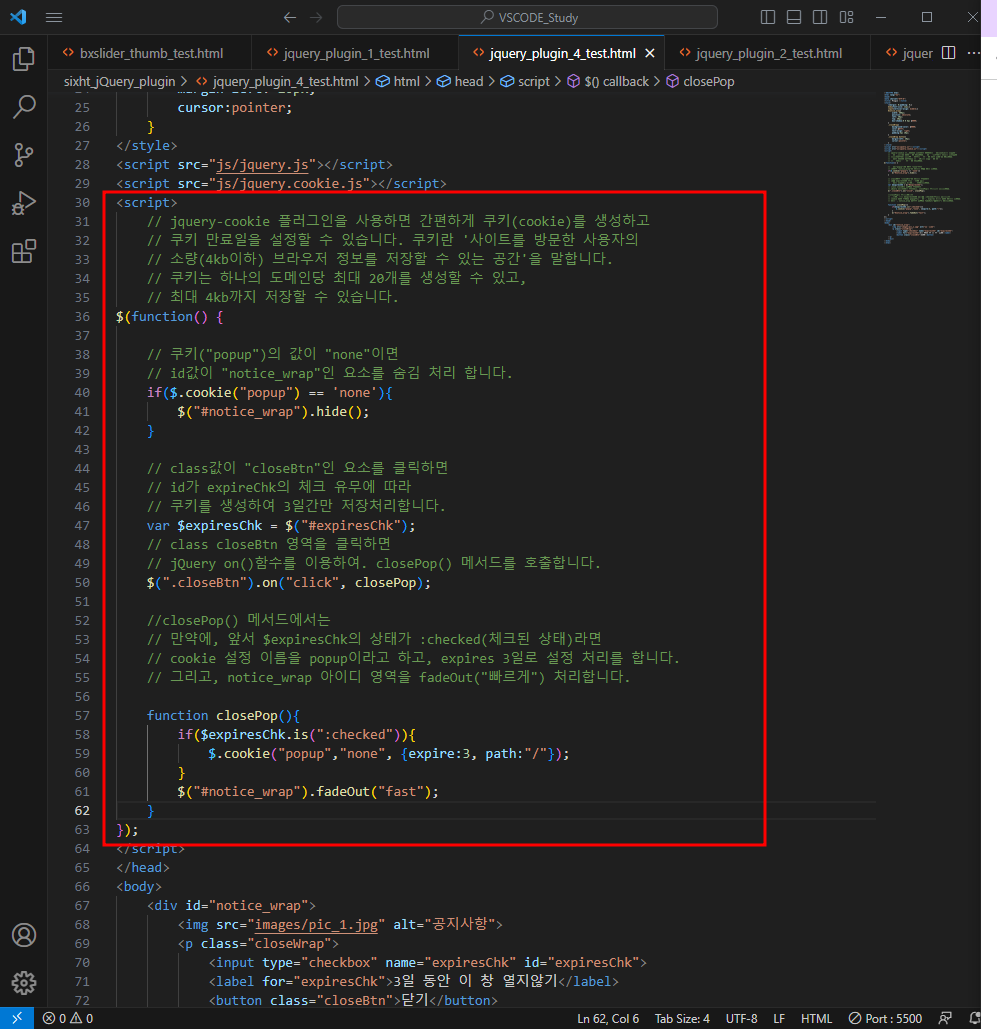Click line number 36 in the gutter
Viewport: 997px width, 1029px height.
click(x=82, y=316)
